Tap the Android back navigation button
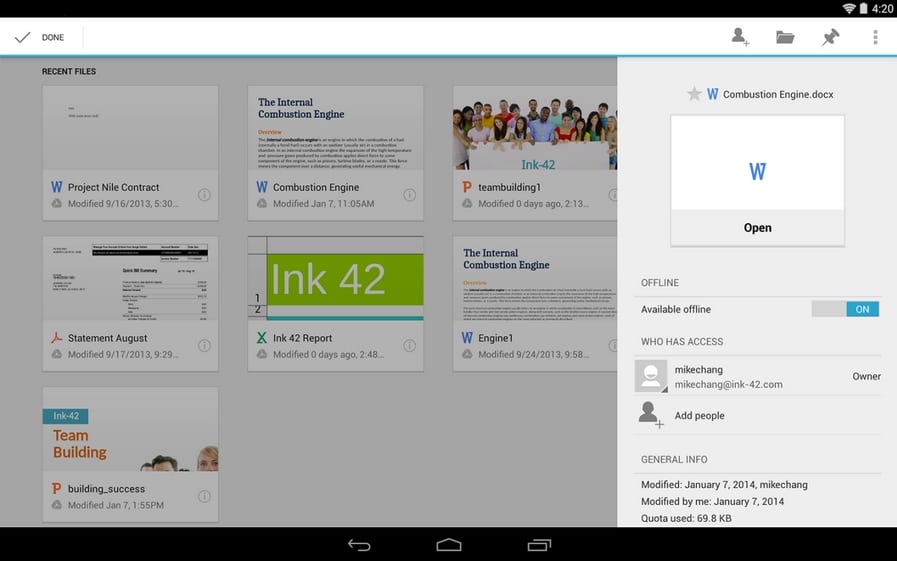This screenshot has width=897, height=561. click(359, 545)
